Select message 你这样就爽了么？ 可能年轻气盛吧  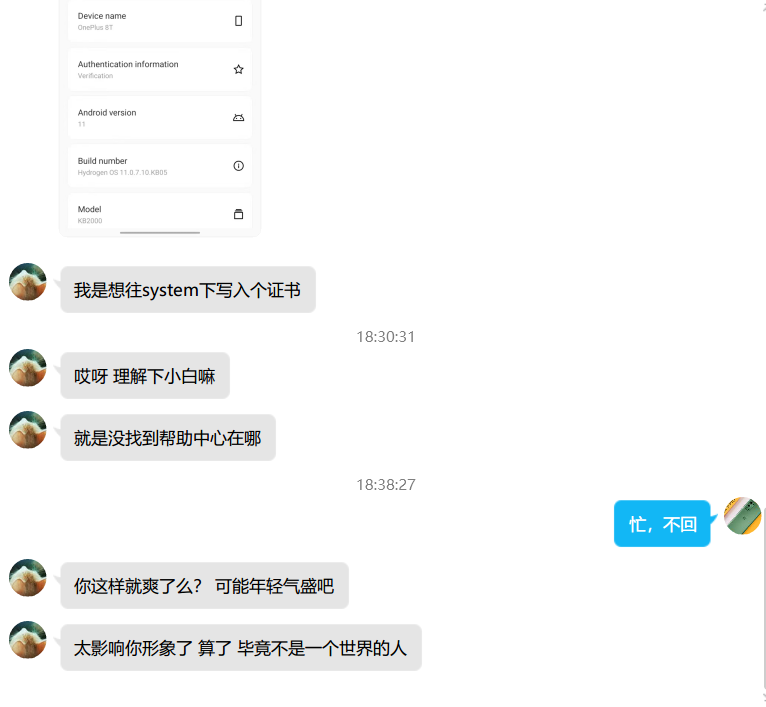(x=204, y=586)
